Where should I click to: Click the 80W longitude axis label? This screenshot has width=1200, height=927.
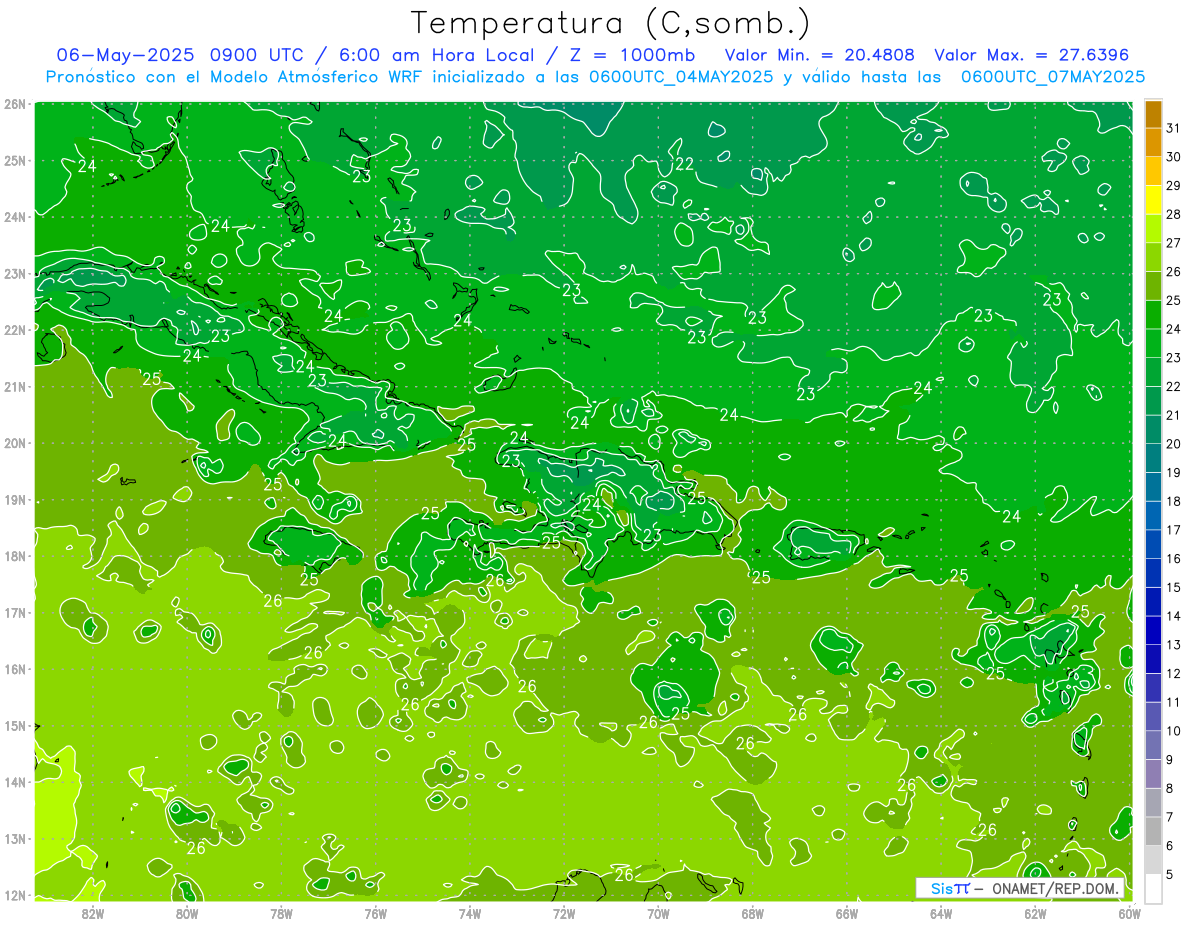[187, 914]
